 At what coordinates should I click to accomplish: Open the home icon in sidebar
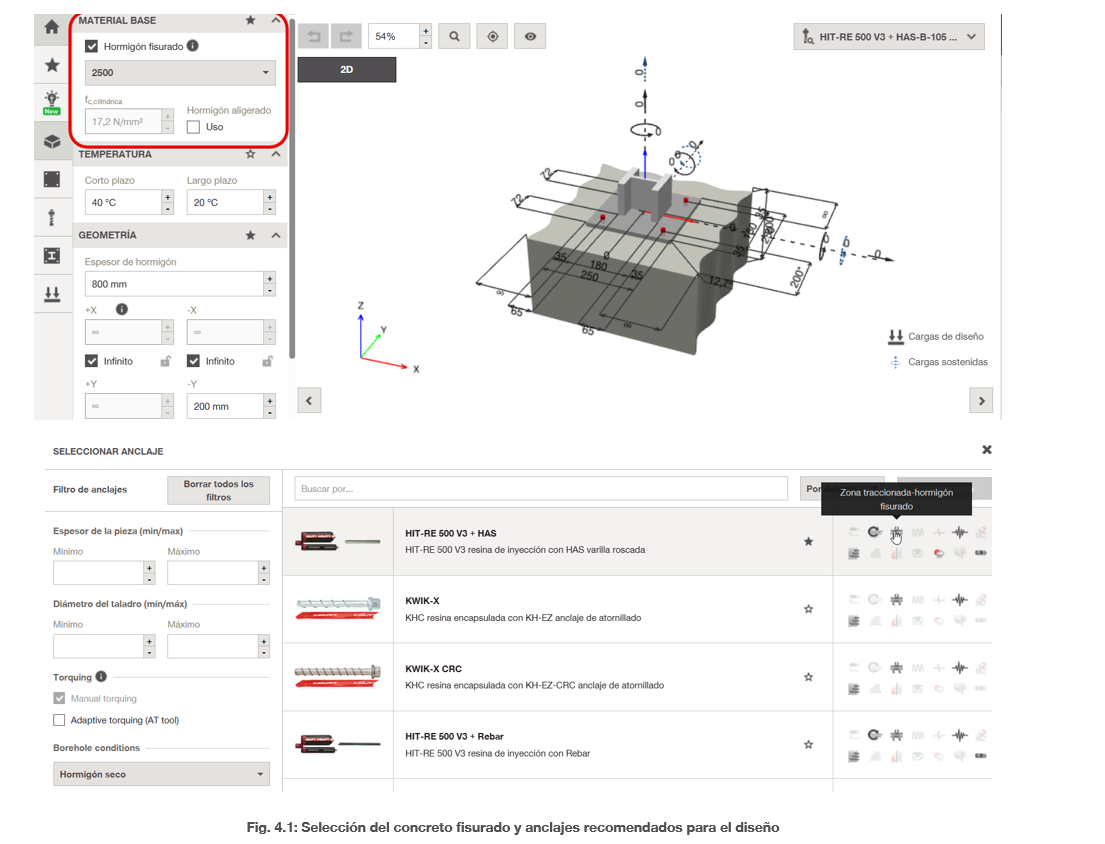tap(52, 27)
